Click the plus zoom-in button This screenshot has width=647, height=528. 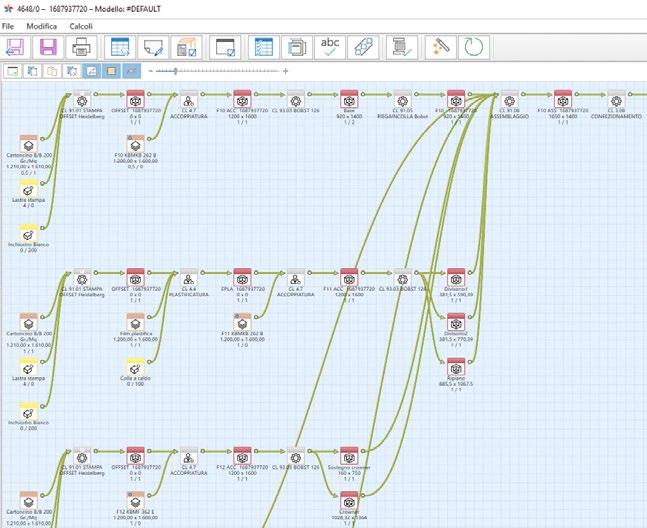coord(286,71)
